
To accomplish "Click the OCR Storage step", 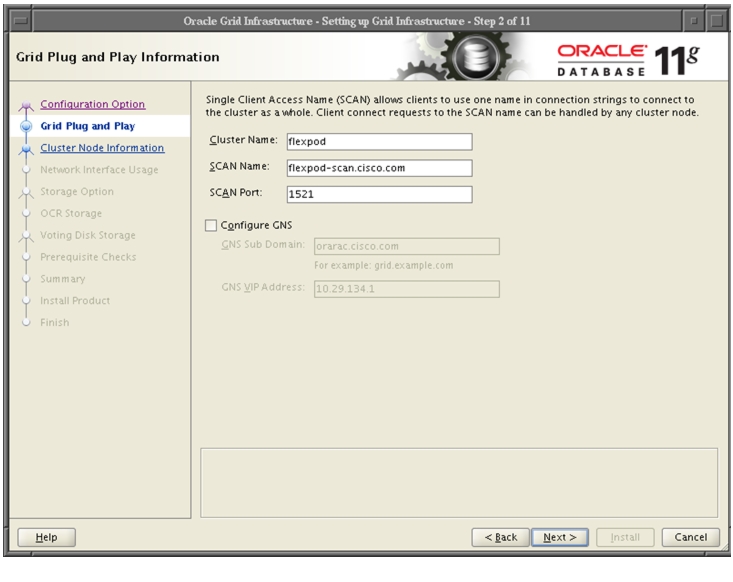I will (x=71, y=214).
